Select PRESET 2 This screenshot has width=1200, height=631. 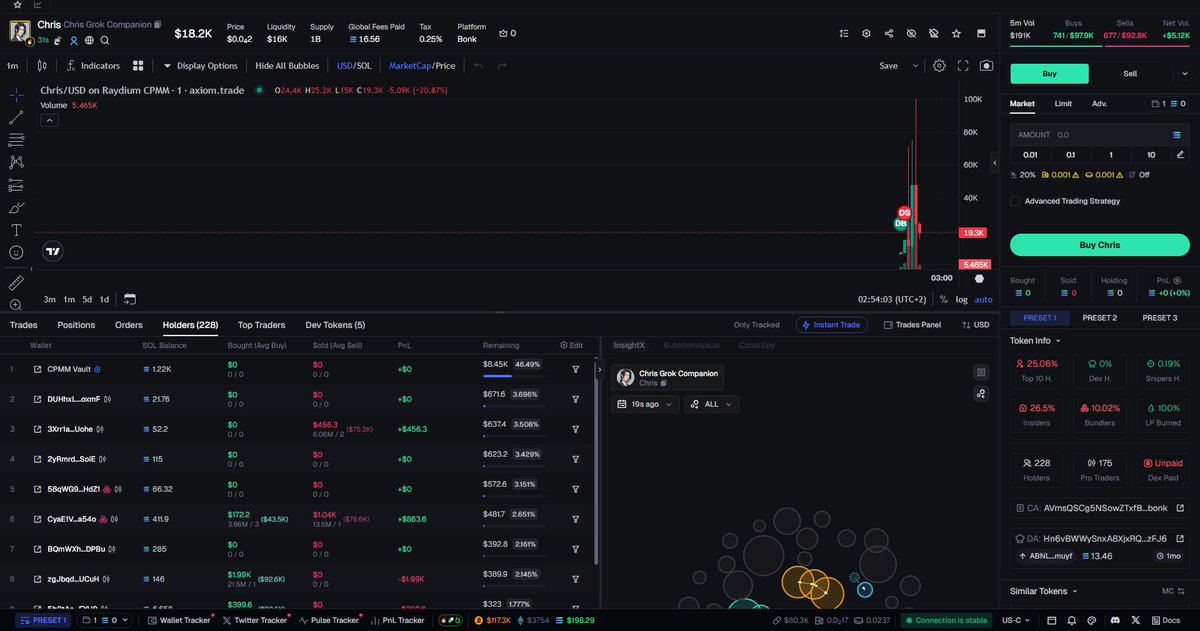tap(1099, 318)
